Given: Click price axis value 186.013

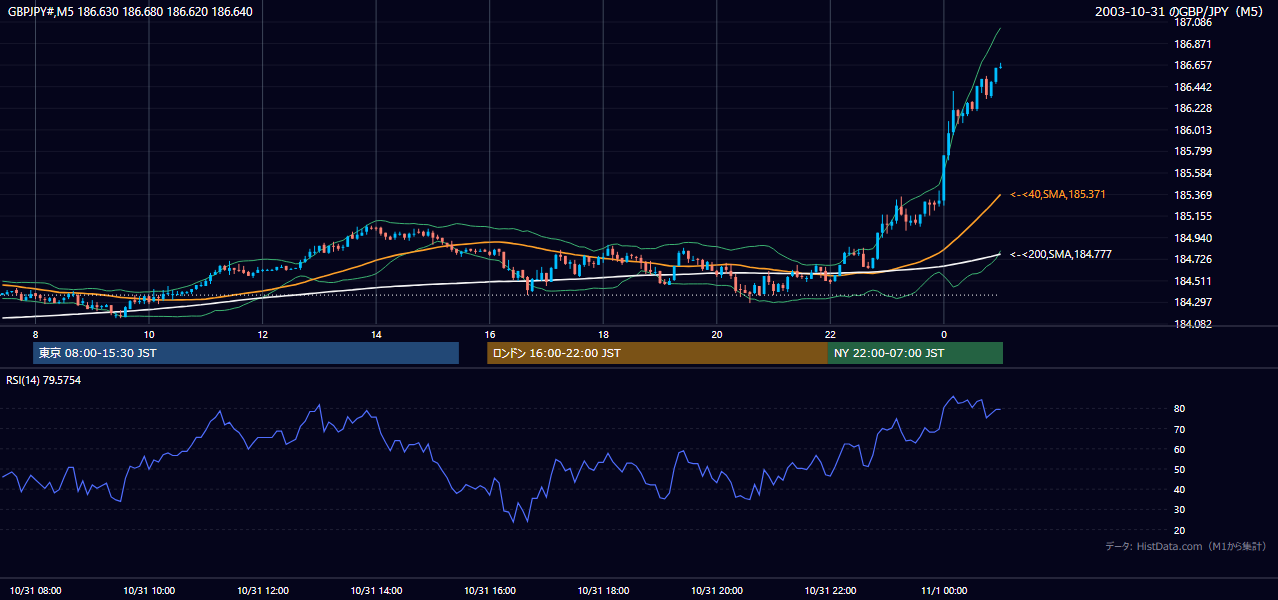Looking at the screenshot, I should [x=1193, y=130].
